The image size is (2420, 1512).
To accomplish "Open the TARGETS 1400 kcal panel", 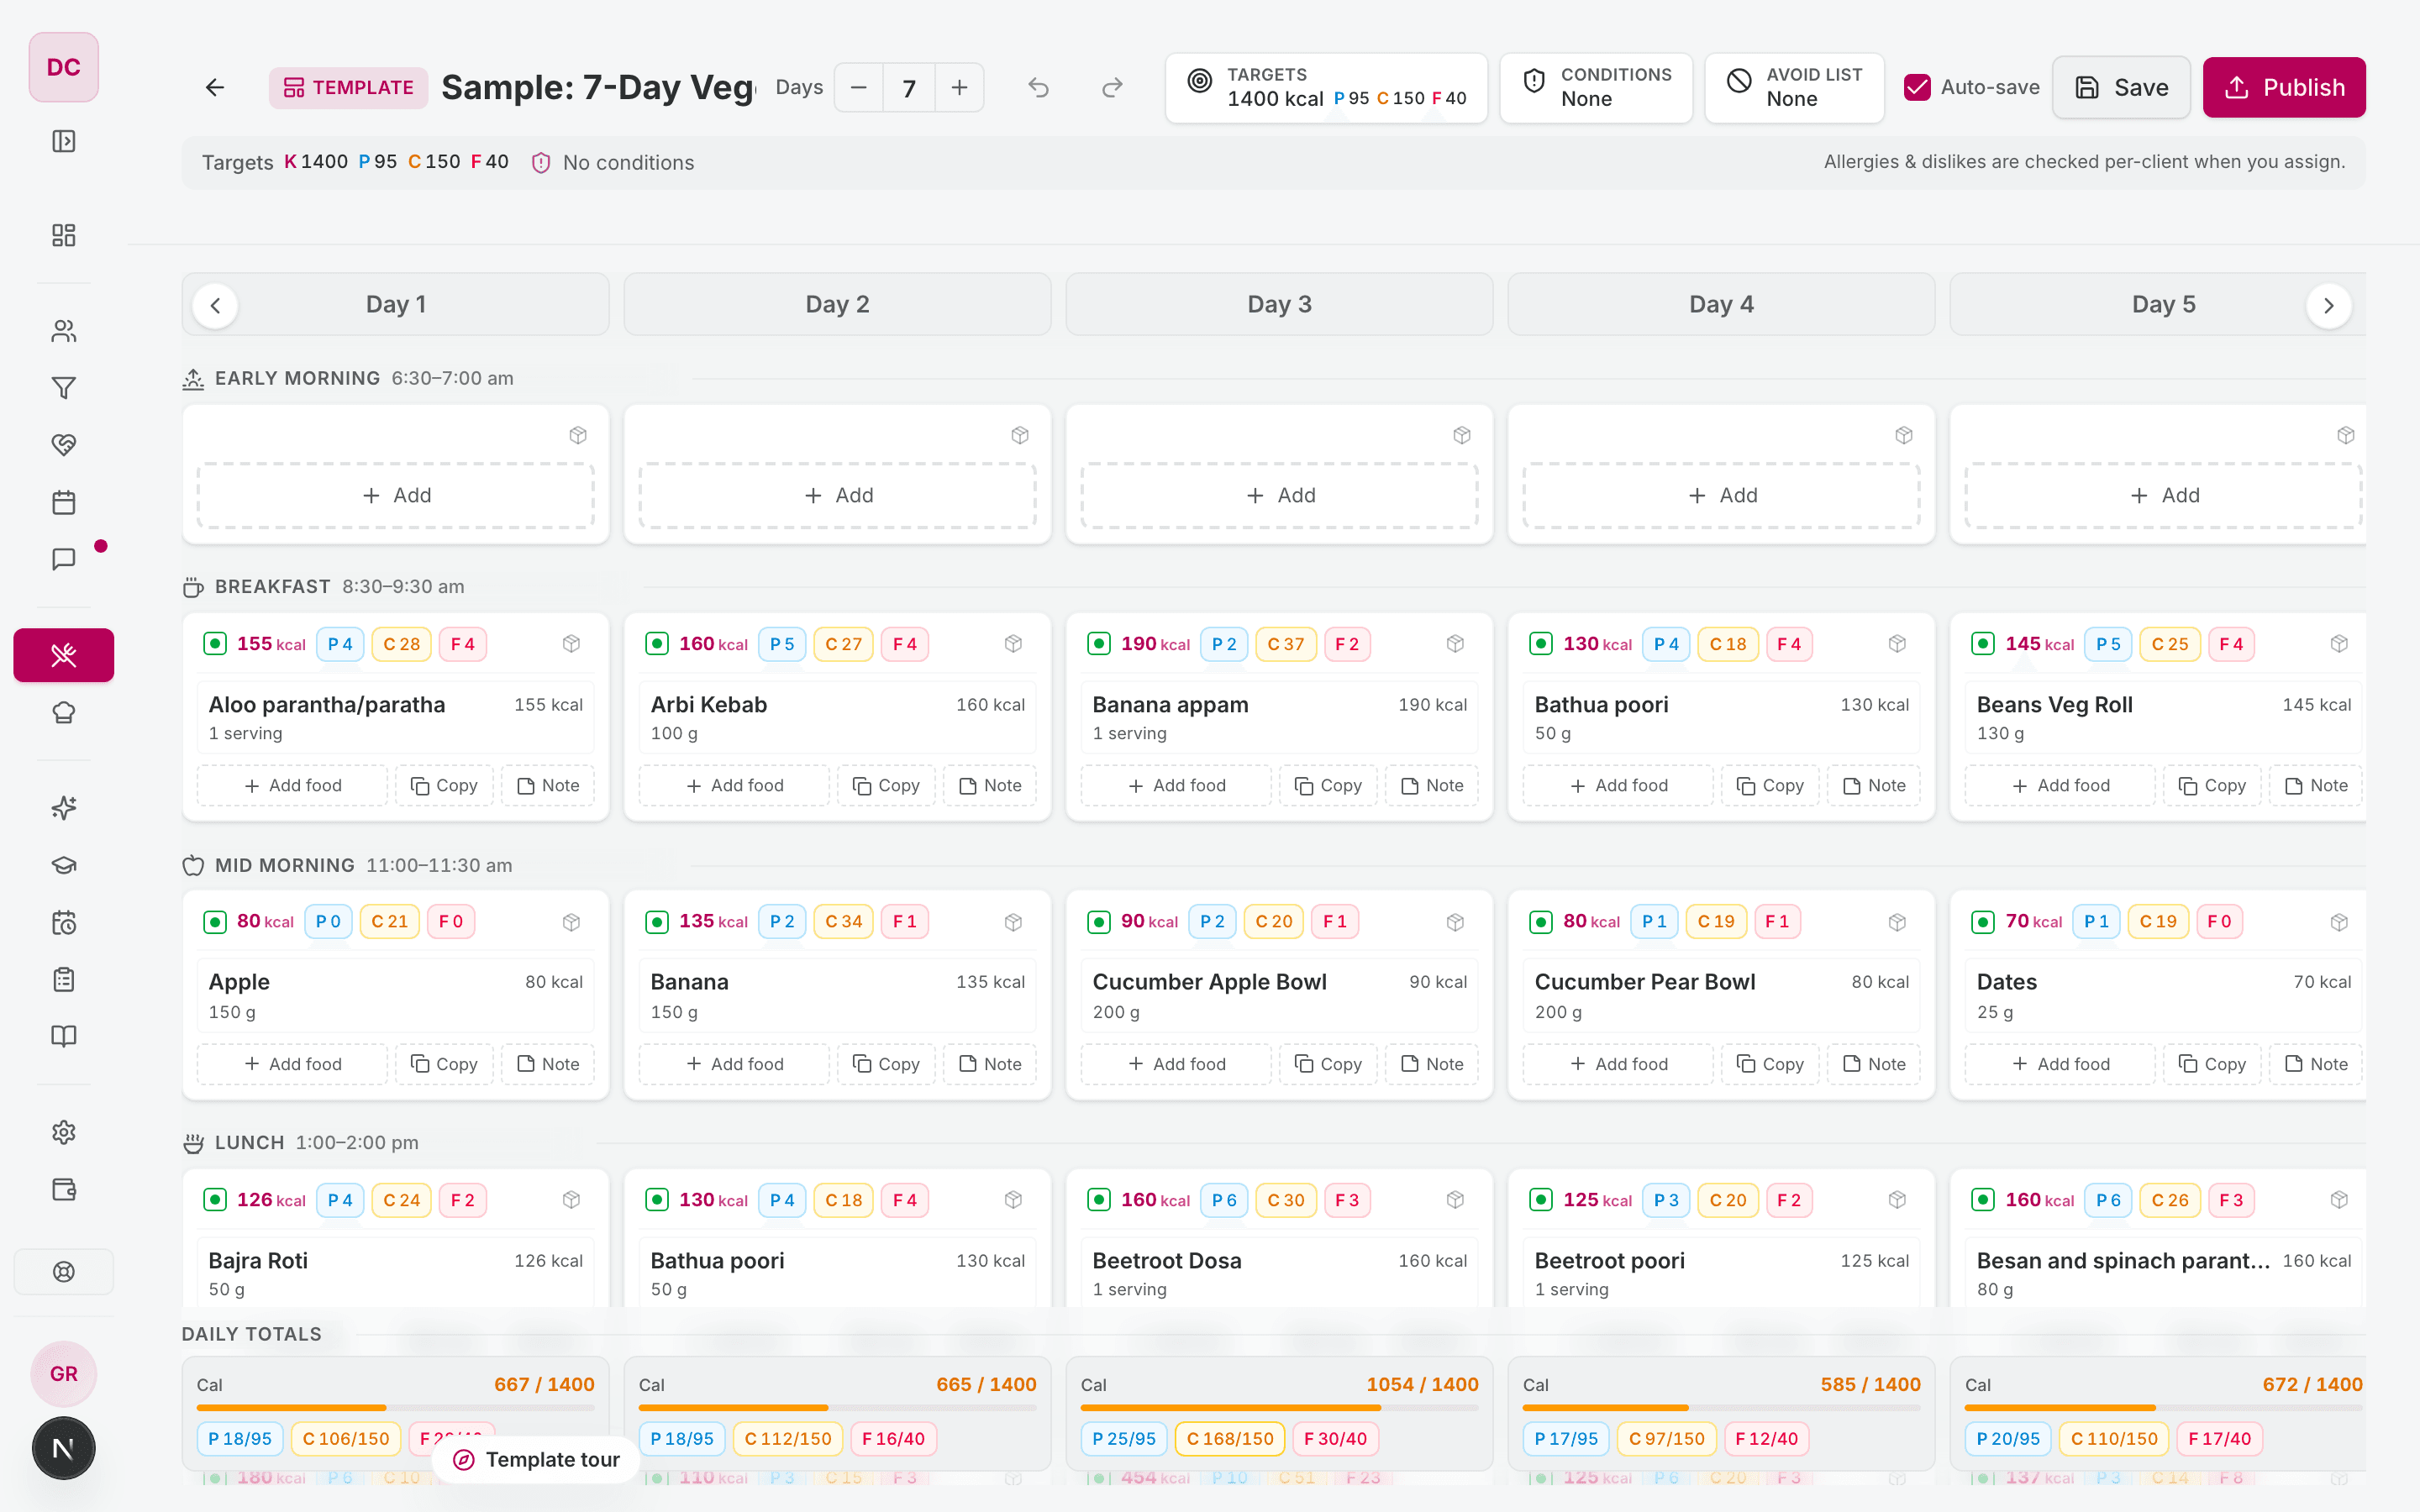I will pyautogui.click(x=1326, y=88).
